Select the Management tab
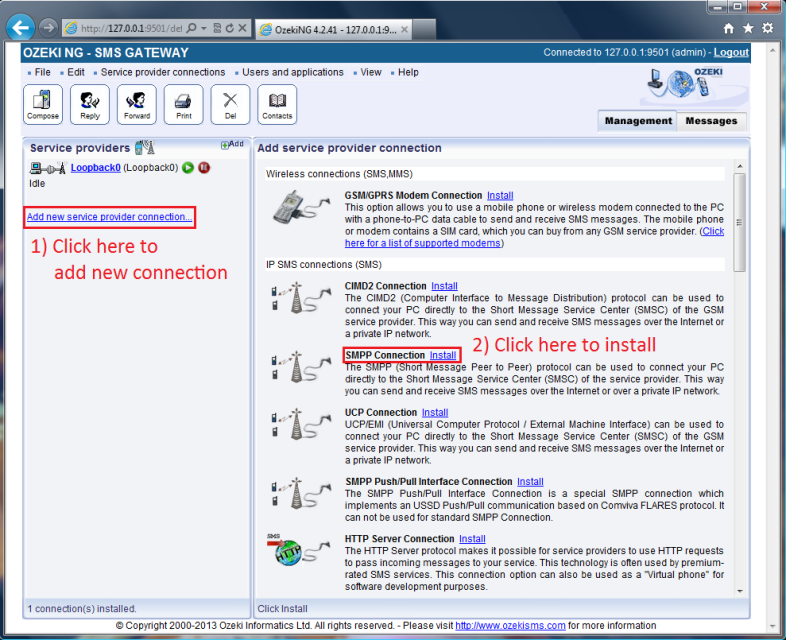Screen dimensions: 786x640 click(x=638, y=121)
